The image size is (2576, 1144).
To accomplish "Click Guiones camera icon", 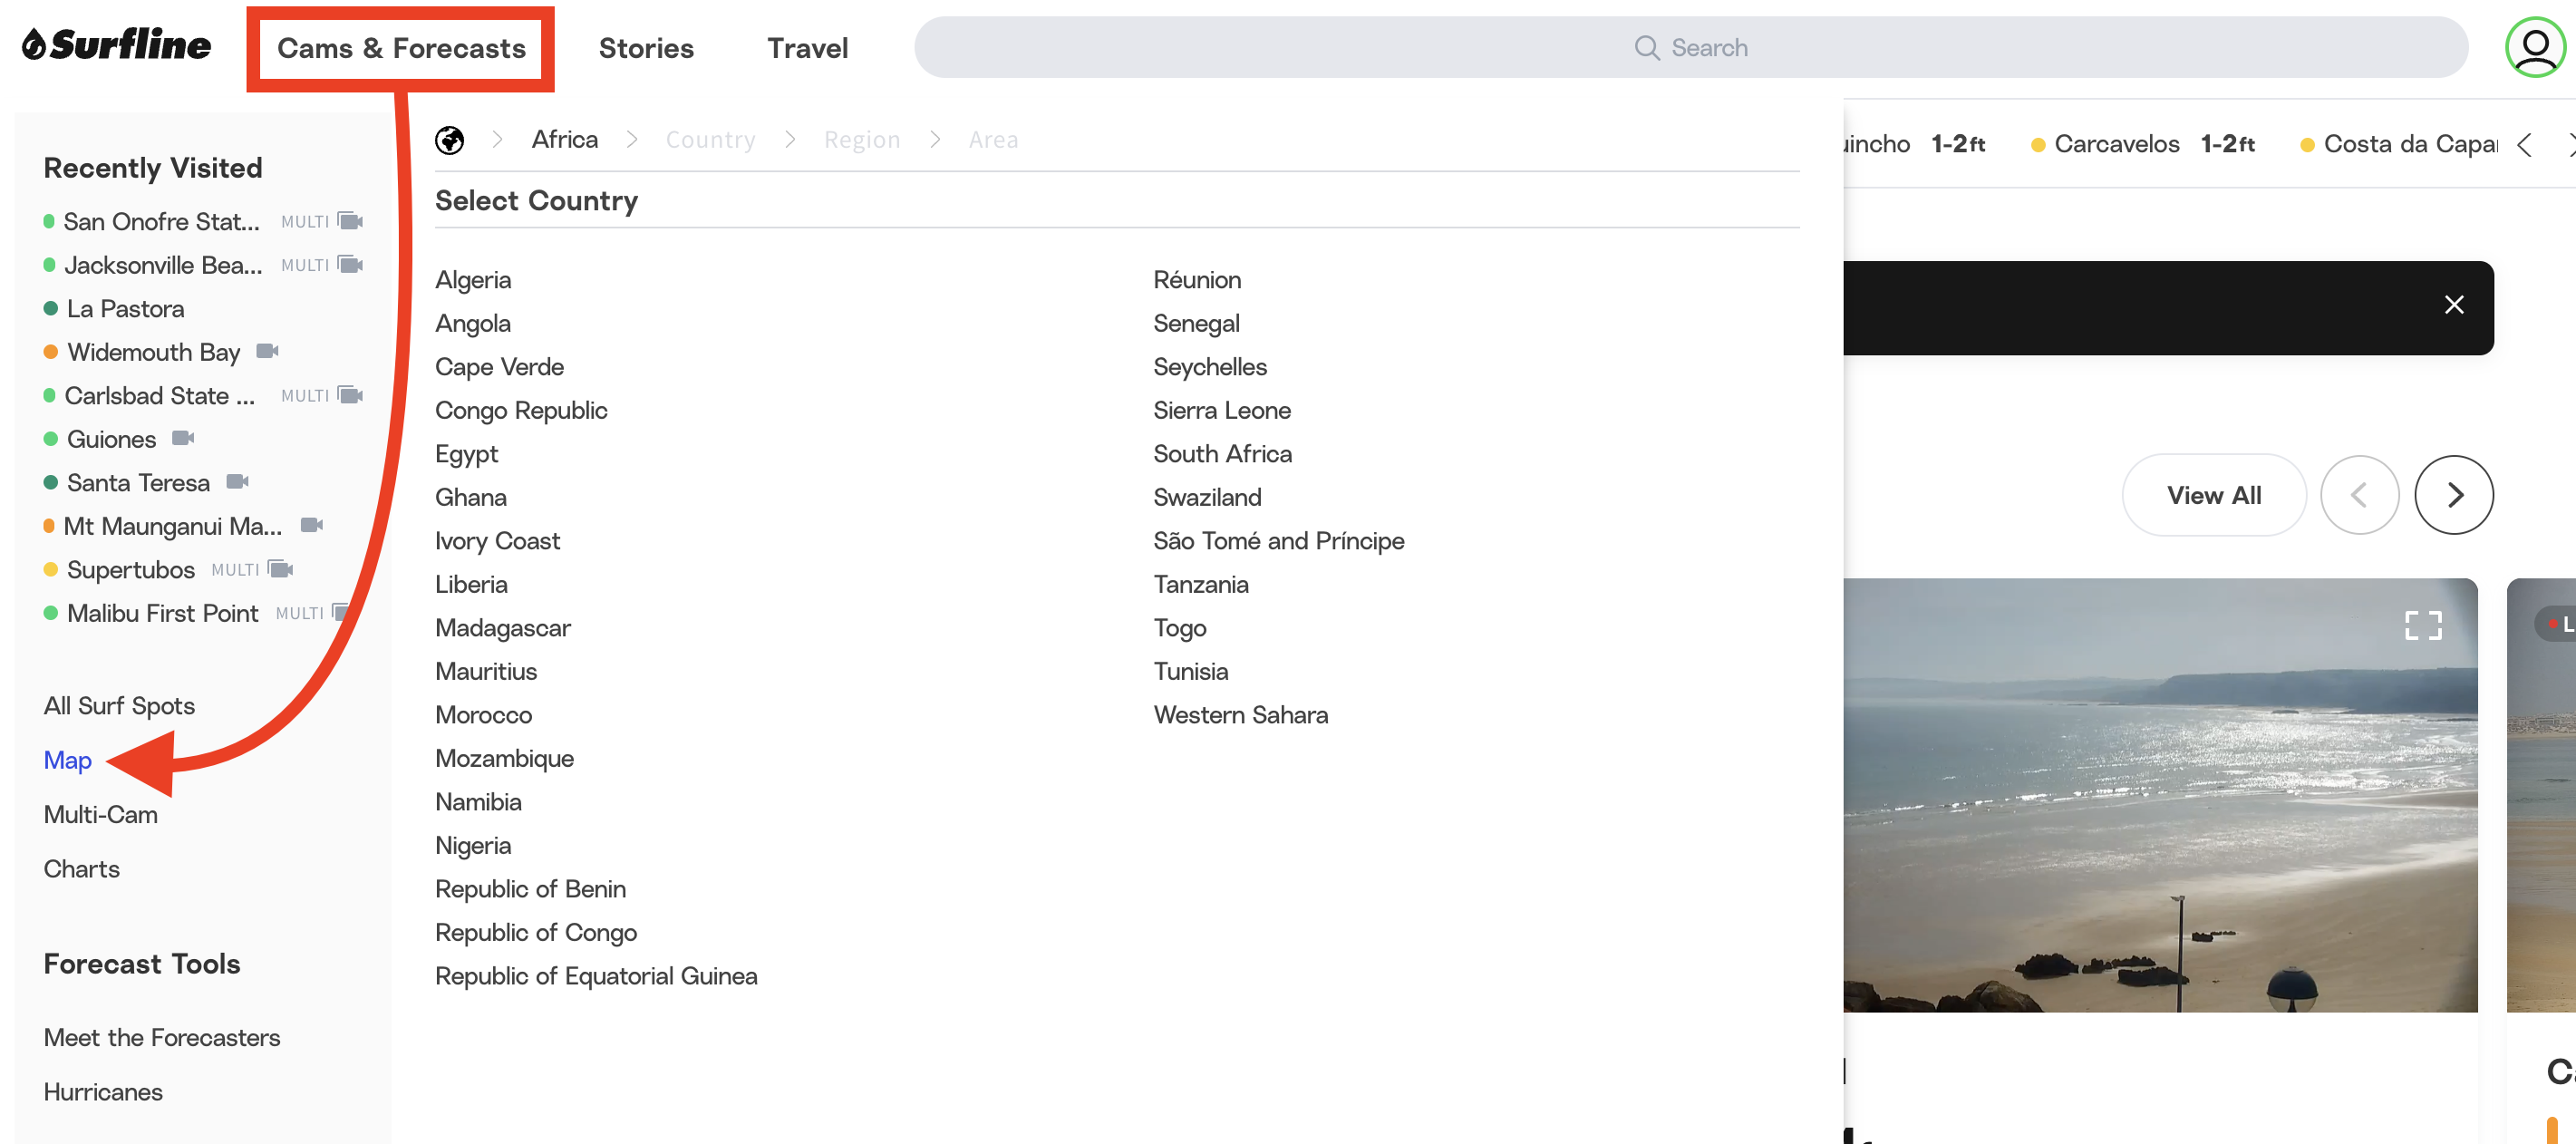I will click(x=183, y=438).
